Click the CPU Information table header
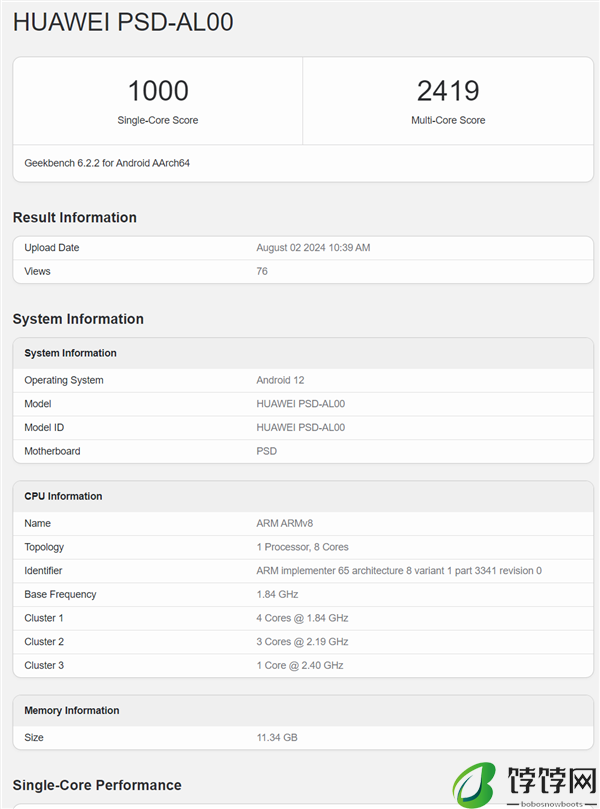Image resolution: width=600 pixels, height=809 pixels. [63, 496]
